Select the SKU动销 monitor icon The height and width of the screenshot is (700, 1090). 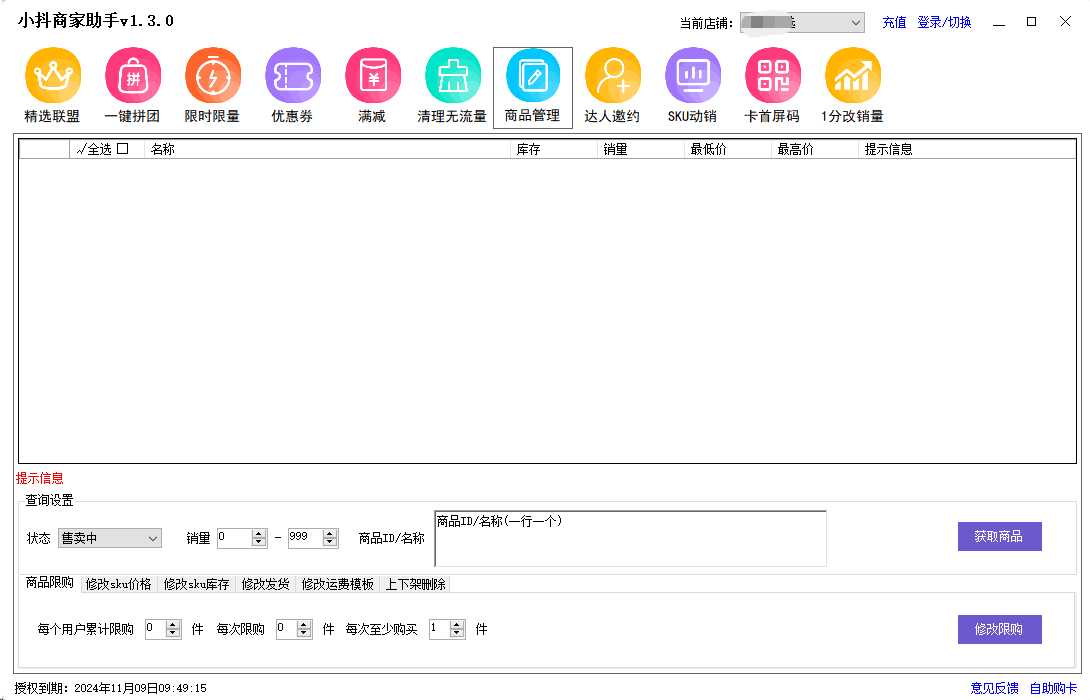pyautogui.click(x=692, y=76)
